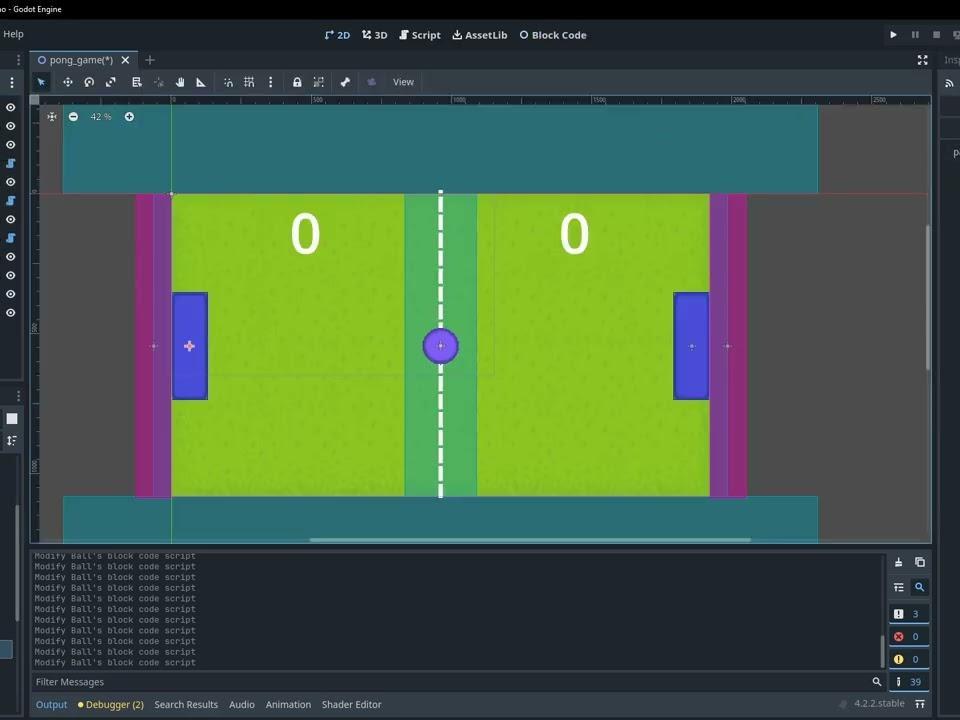Clear the Output log messages
Viewport: 960px width, 720px height.
pyautogui.click(x=898, y=562)
